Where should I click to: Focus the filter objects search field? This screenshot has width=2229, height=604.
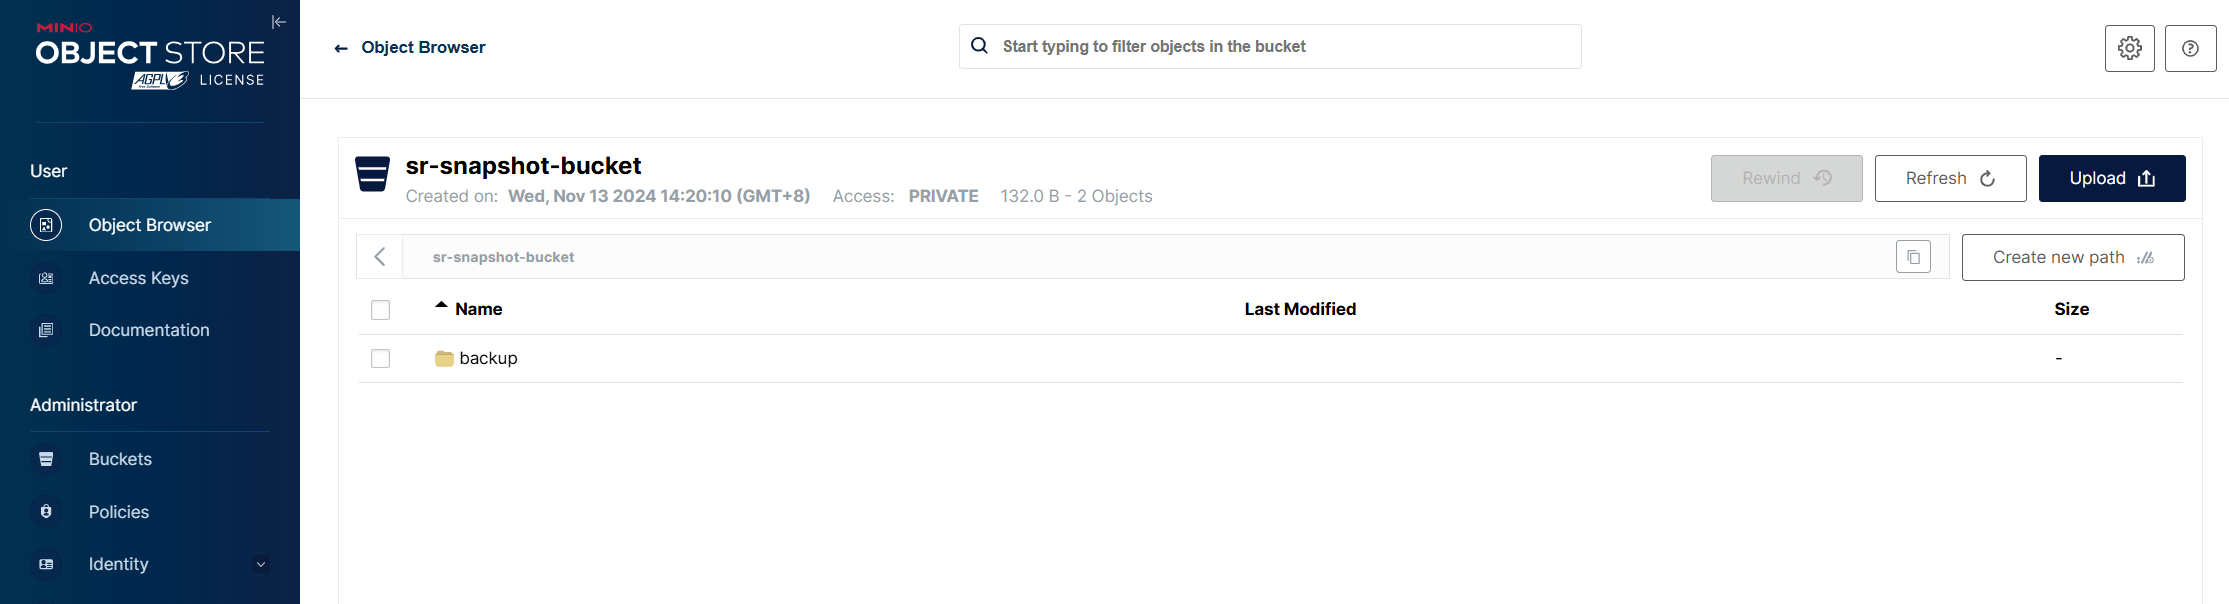[1270, 46]
